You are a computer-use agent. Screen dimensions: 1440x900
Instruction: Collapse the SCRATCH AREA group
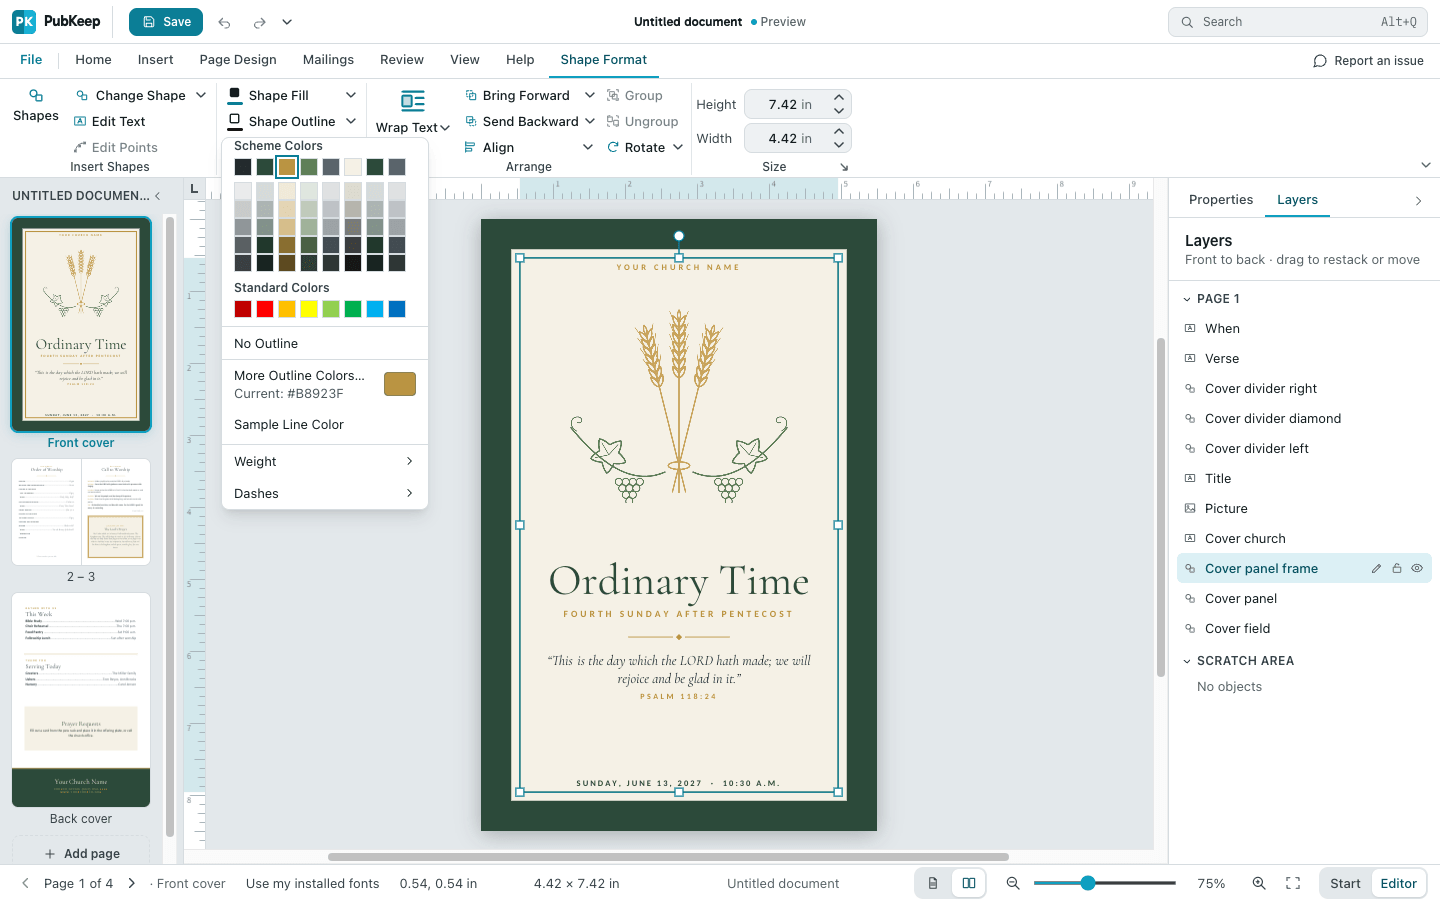coord(1187,661)
